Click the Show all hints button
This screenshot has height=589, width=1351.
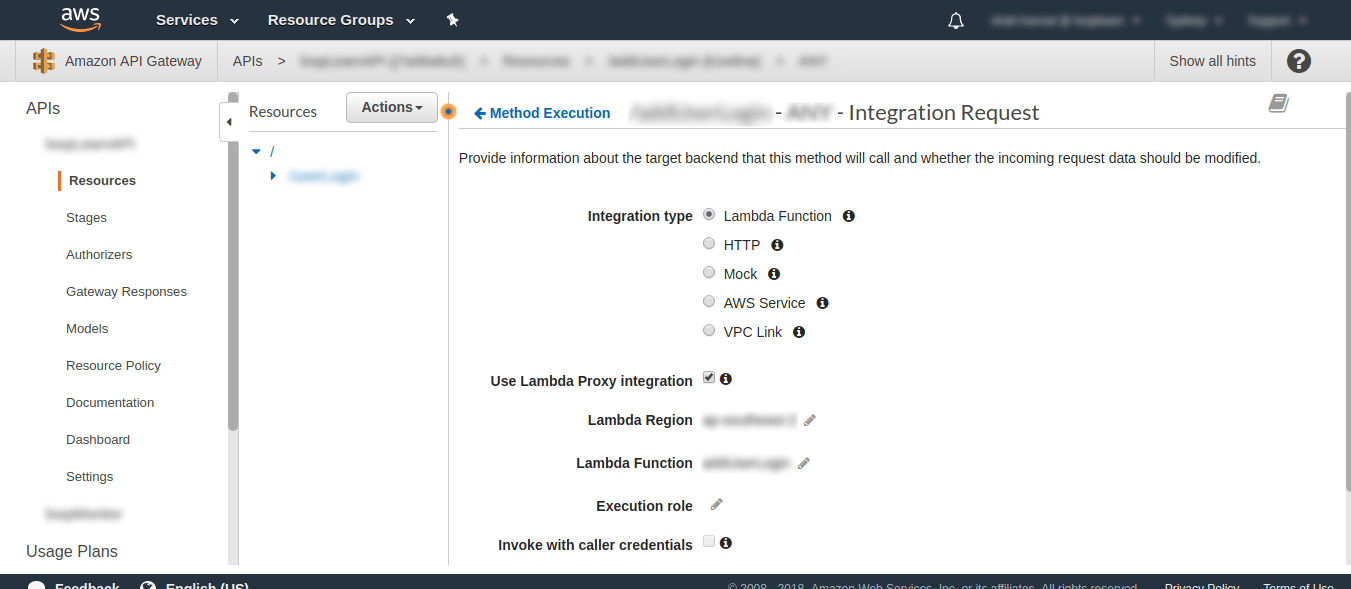coord(1212,60)
